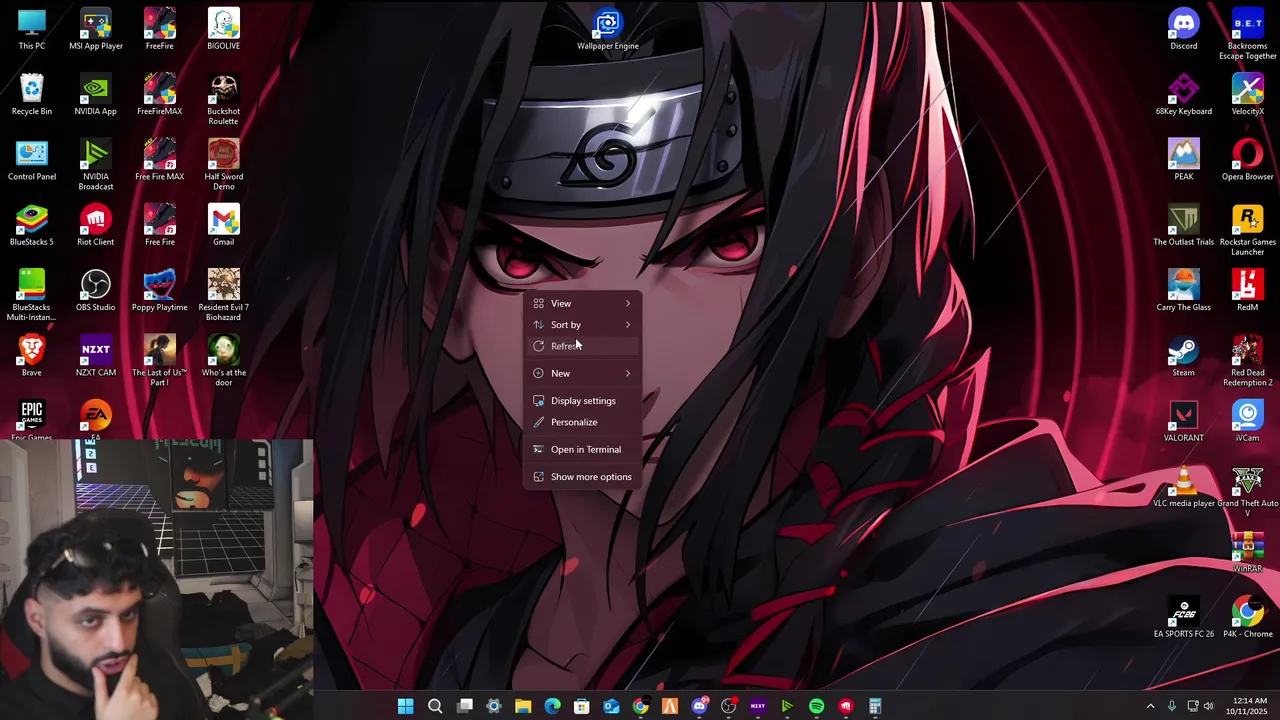Open File Explorer from taskbar
Viewport: 1280px width, 720px height.
pos(523,707)
